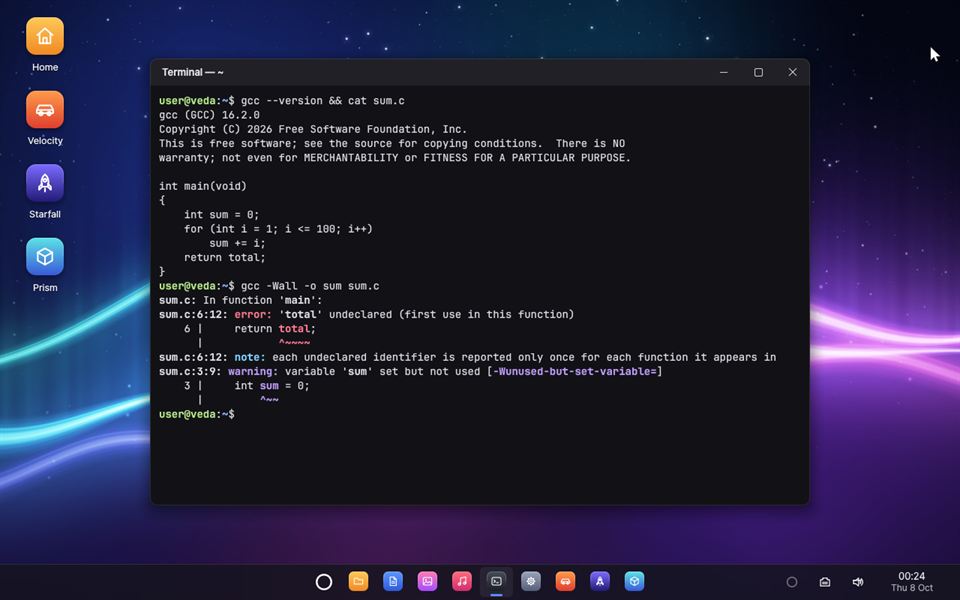Click the "gcc -Wall -o sum sum.c" command
The image size is (960, 600).
tap(310, 286)
